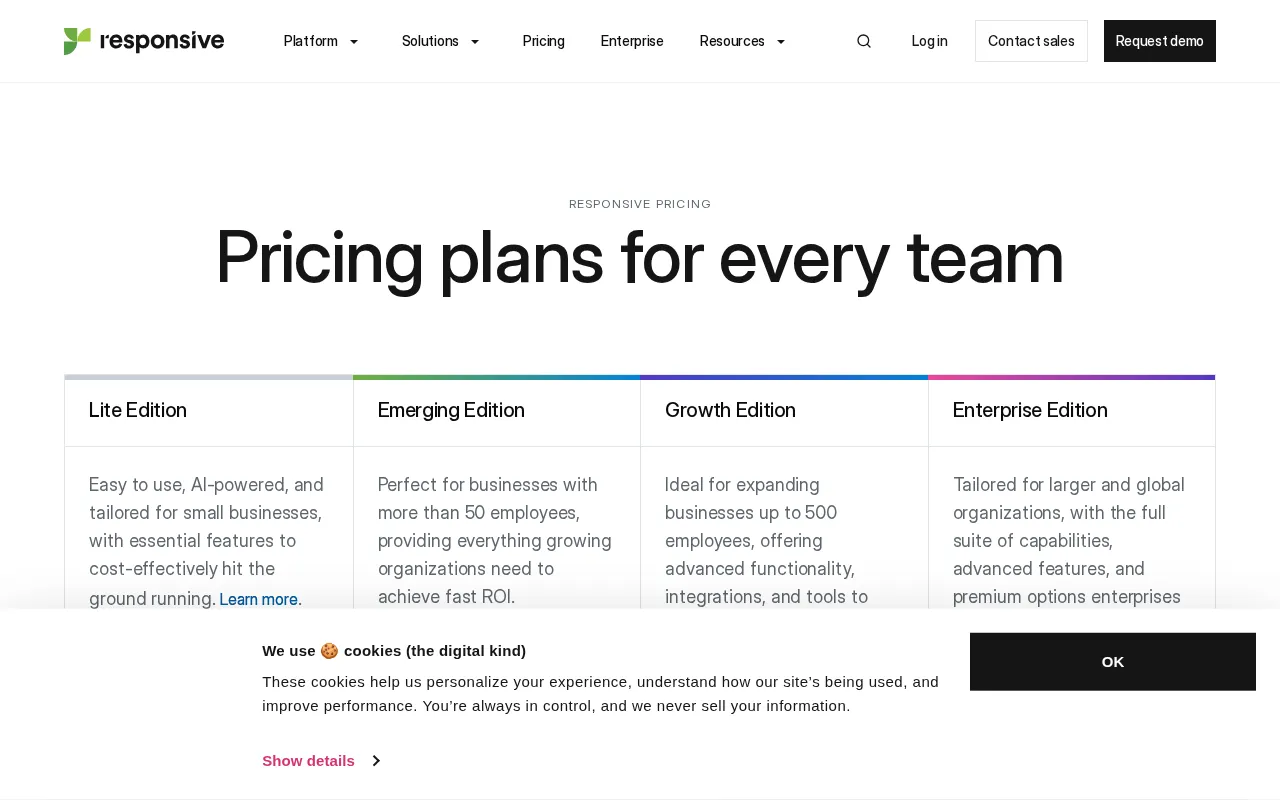The height and width of the screenshot is (800, 1280).
Task: Click the RESPONSIVE PRICING label
Action: (x=640, y=204)
